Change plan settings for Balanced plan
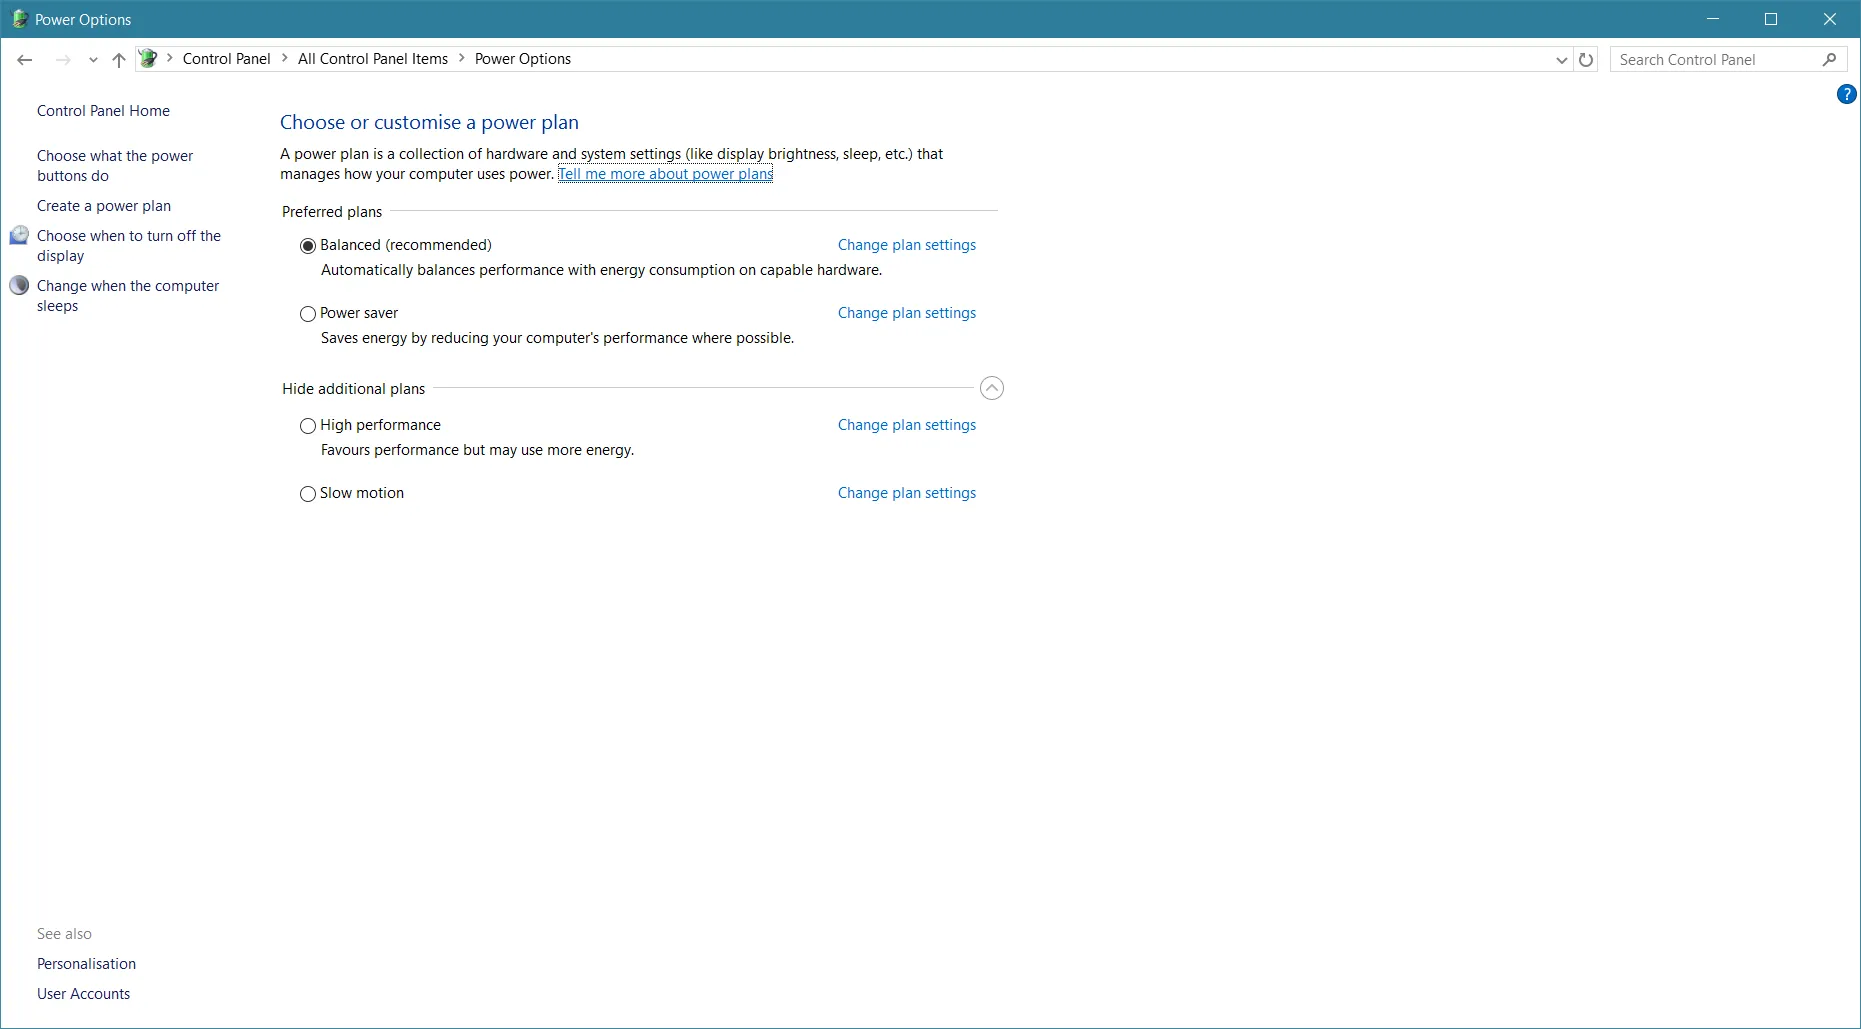This screenshot has width=1861, height=1029. point(906,245)
